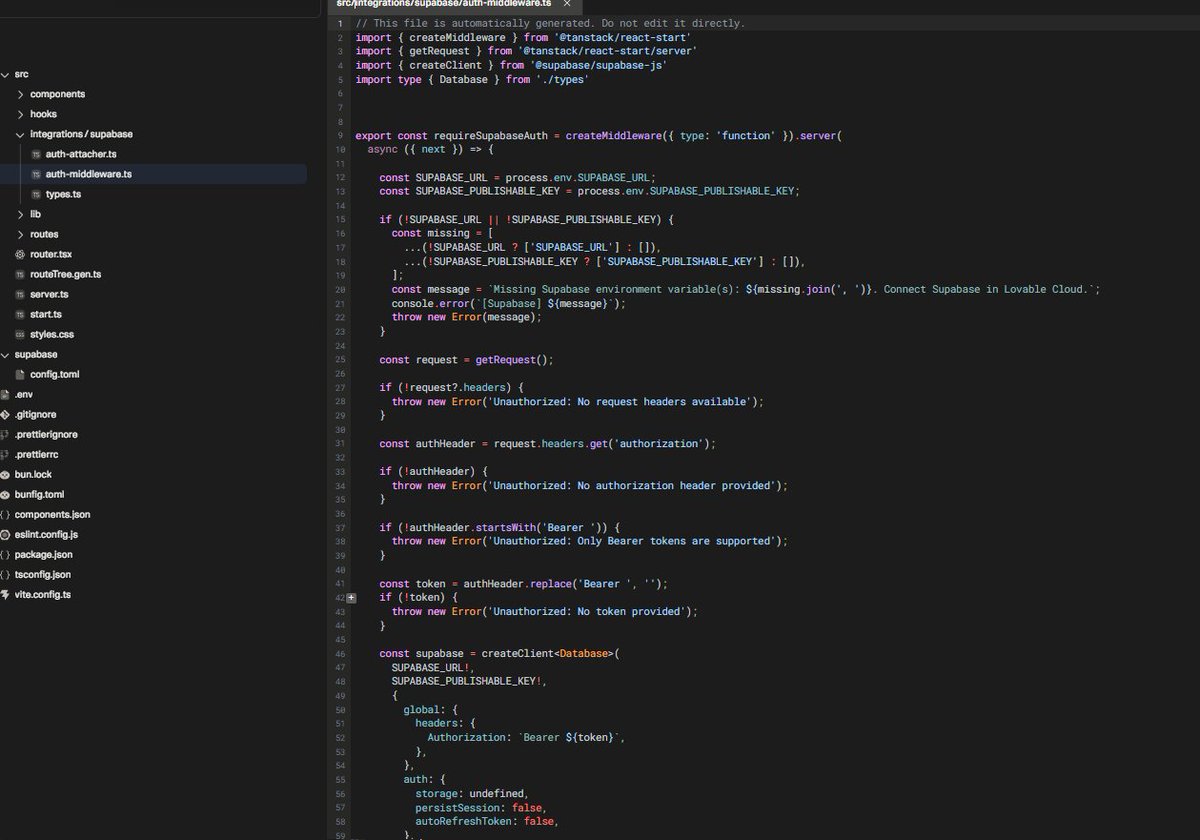Click the fold marker at line 42
The height and width of the screenshot is (840, 1200).
(351, 597)
